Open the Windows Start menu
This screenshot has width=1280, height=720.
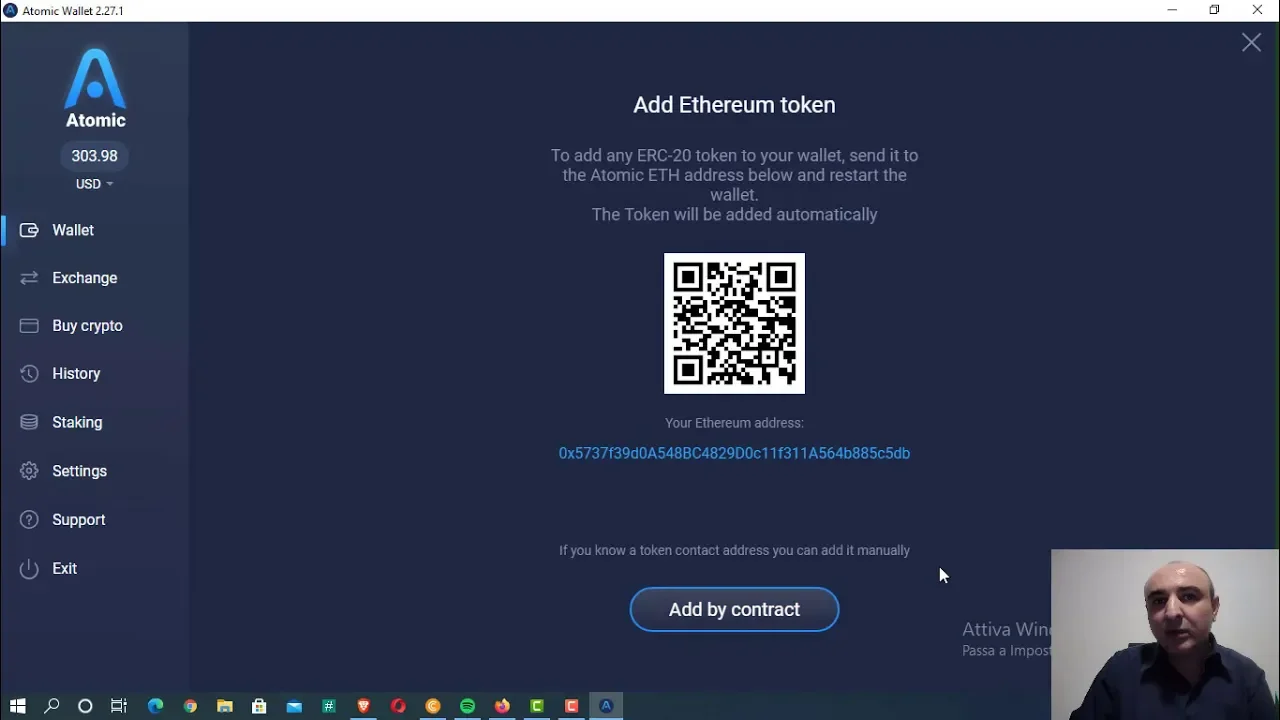pos(17,706)
